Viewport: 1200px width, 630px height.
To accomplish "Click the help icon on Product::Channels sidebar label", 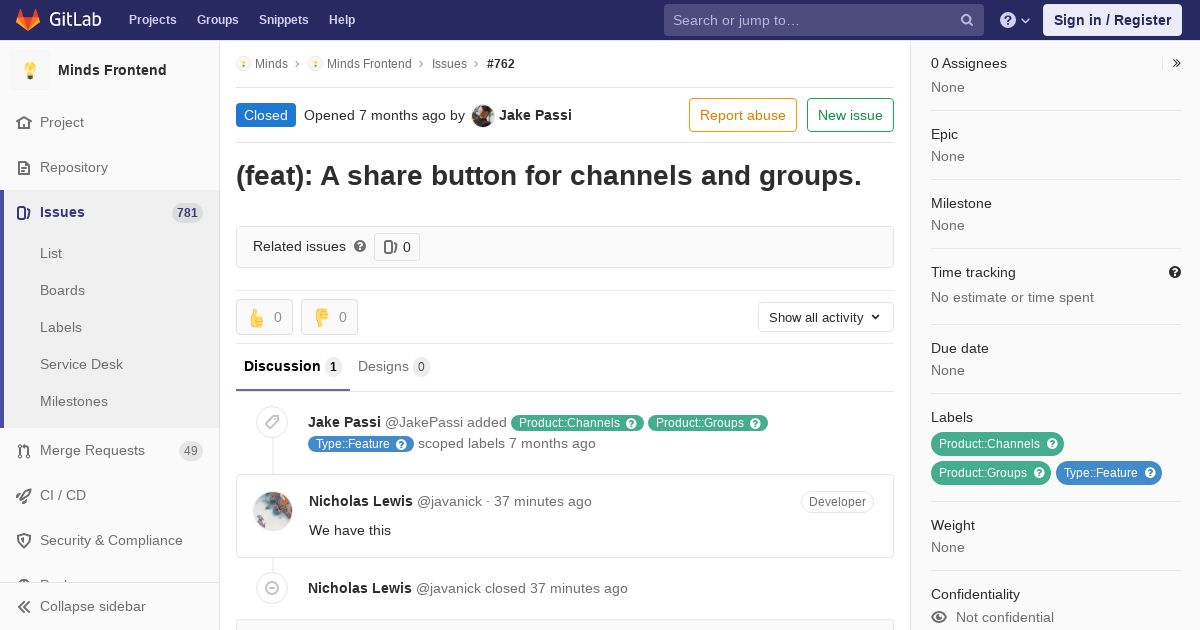I will pyautogui.click(x=1052, y=444).
